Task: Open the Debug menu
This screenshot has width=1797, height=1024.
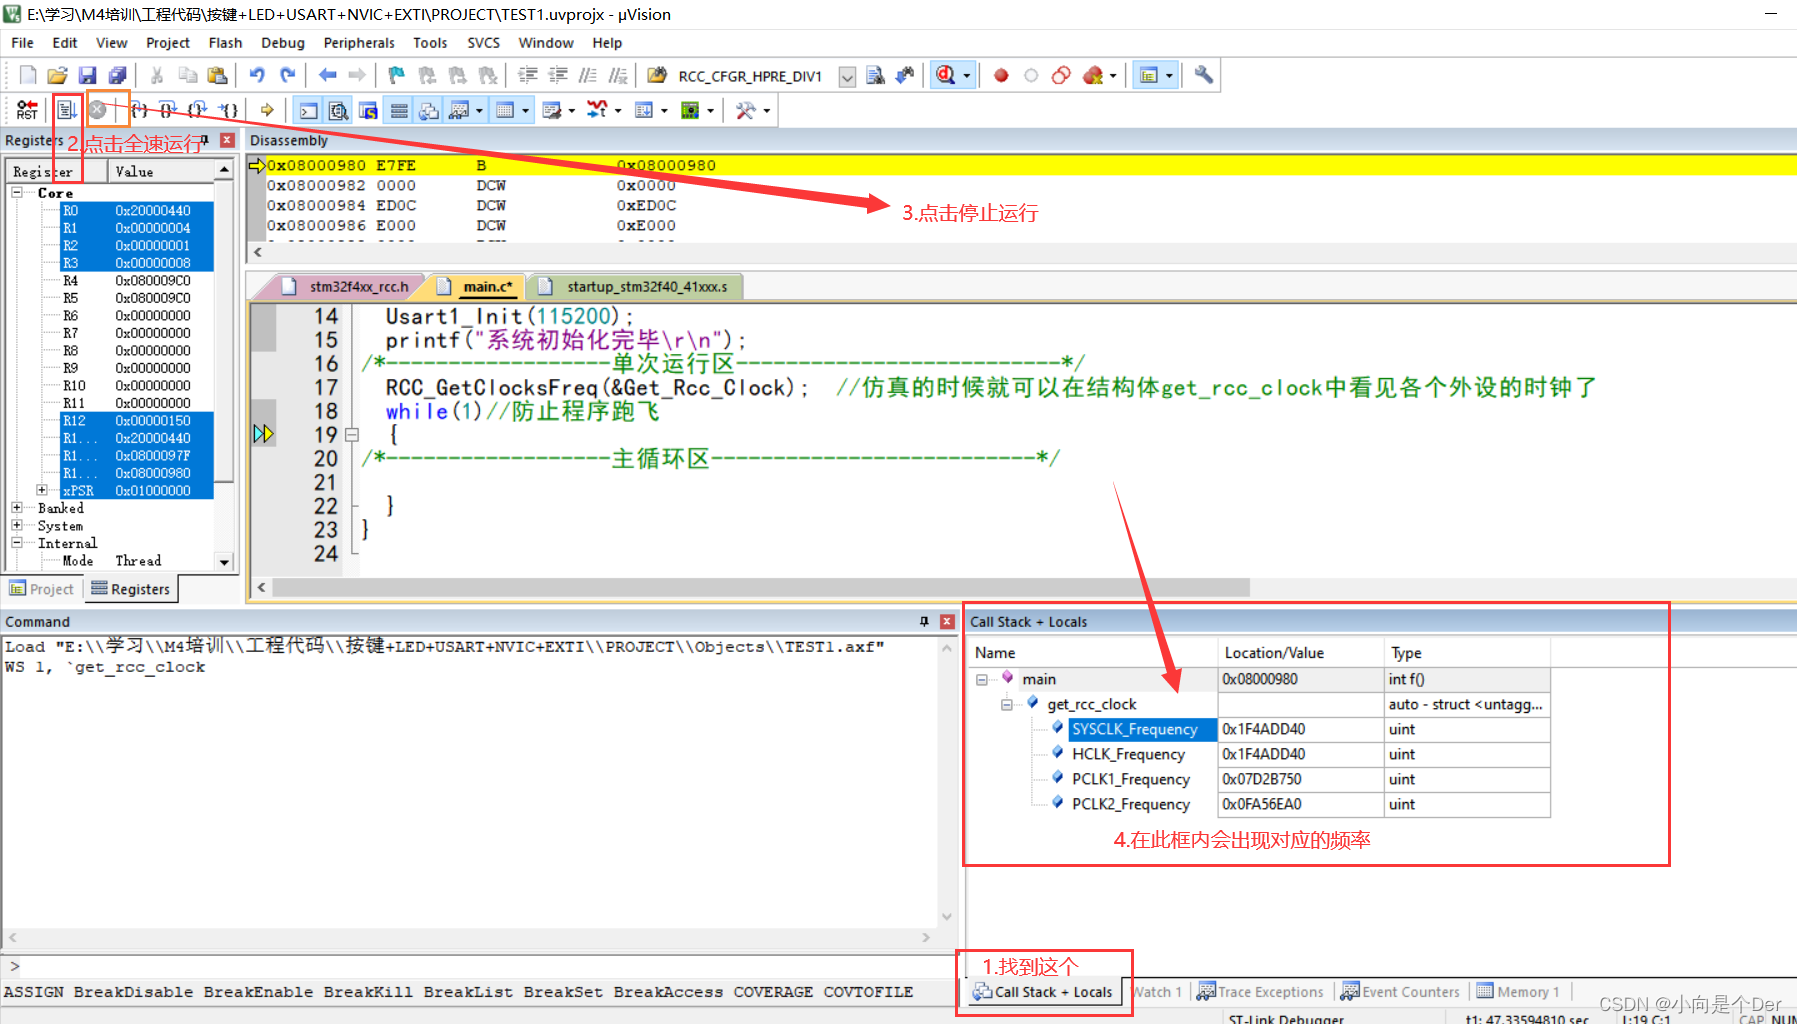Action: coord(283,43)
